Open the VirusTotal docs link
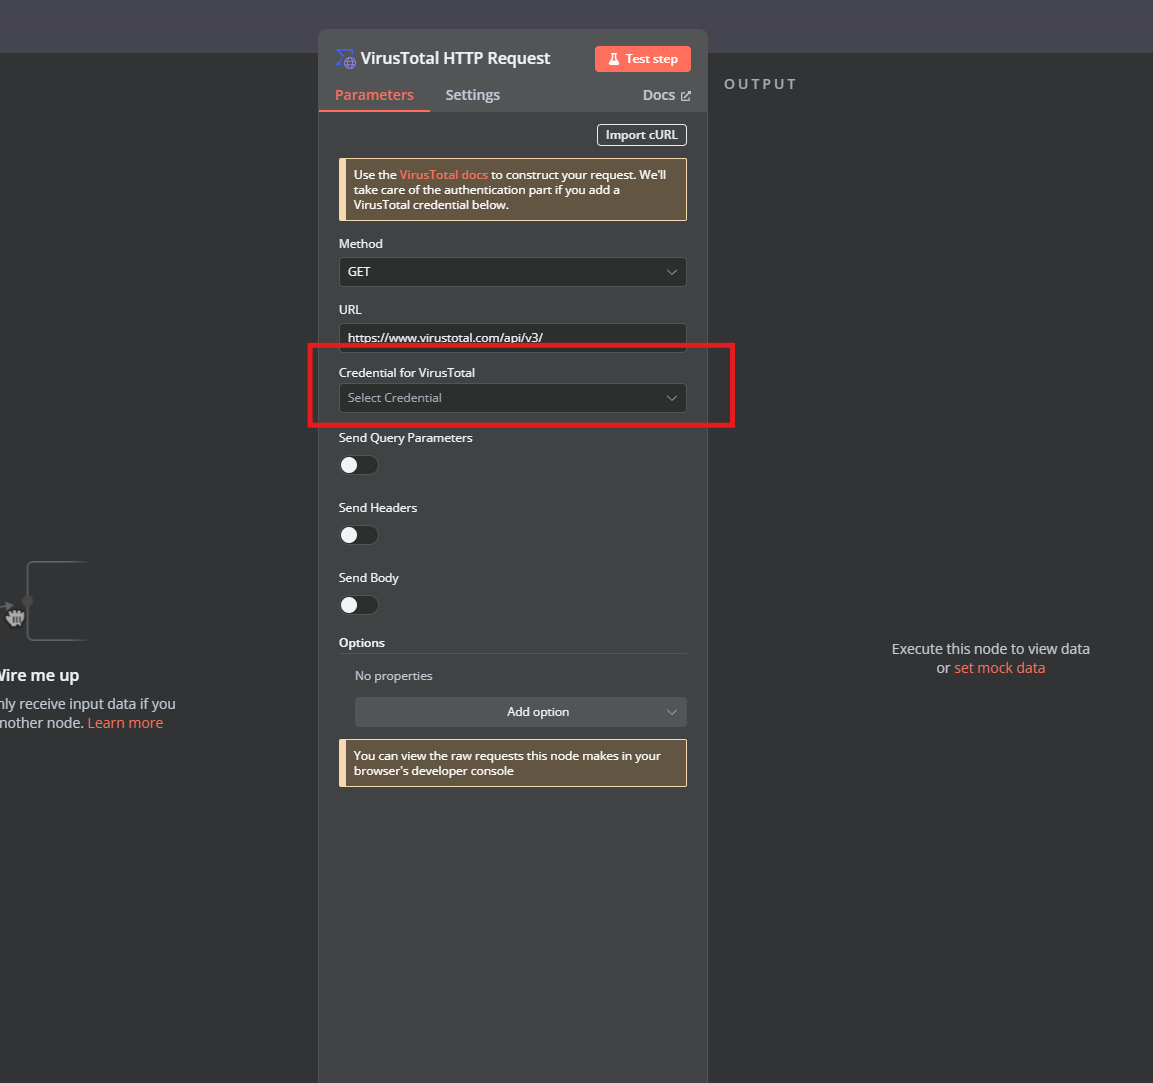The width and height of the screenshot is (1153, 1083). coord(443,175)
